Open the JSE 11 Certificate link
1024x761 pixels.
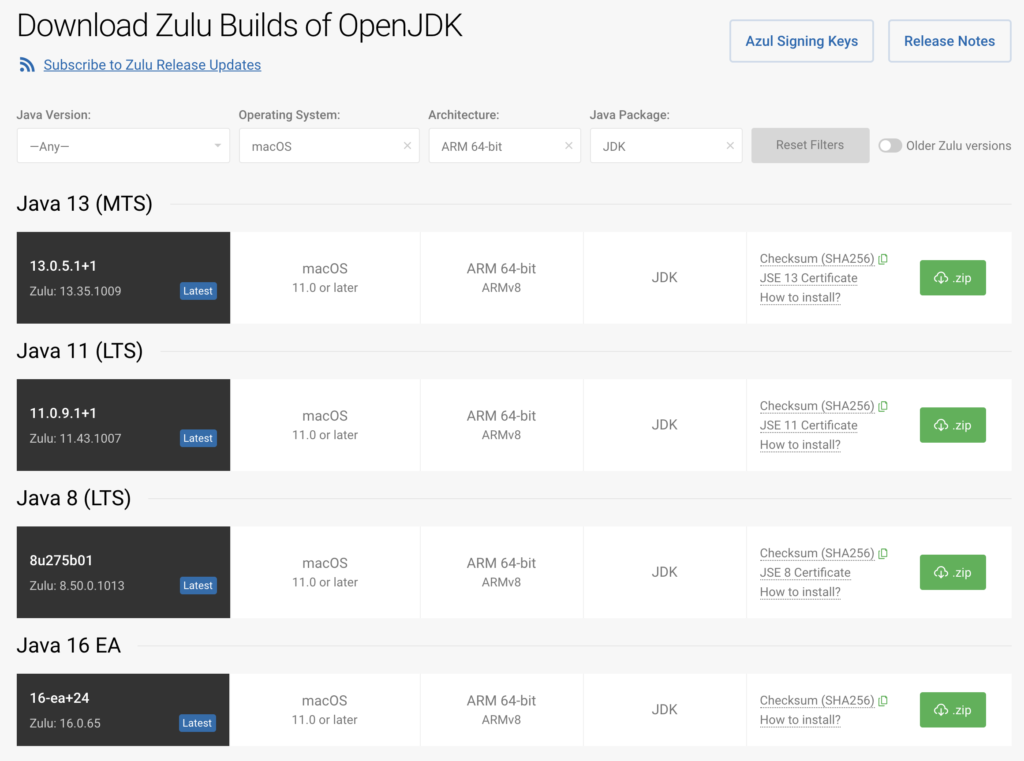coord(808,425)
